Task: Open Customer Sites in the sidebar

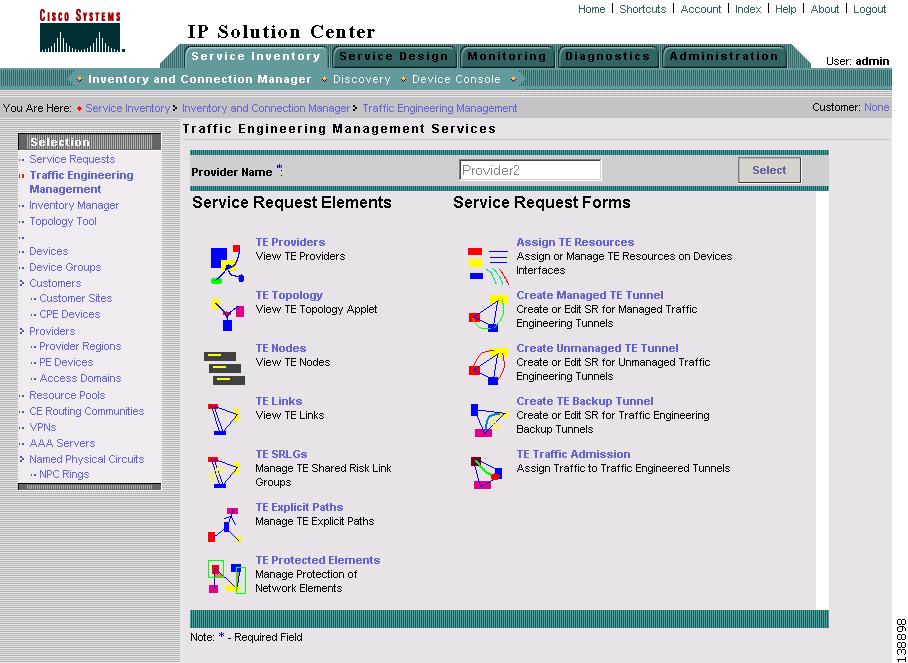Action: tap(75, 298)
